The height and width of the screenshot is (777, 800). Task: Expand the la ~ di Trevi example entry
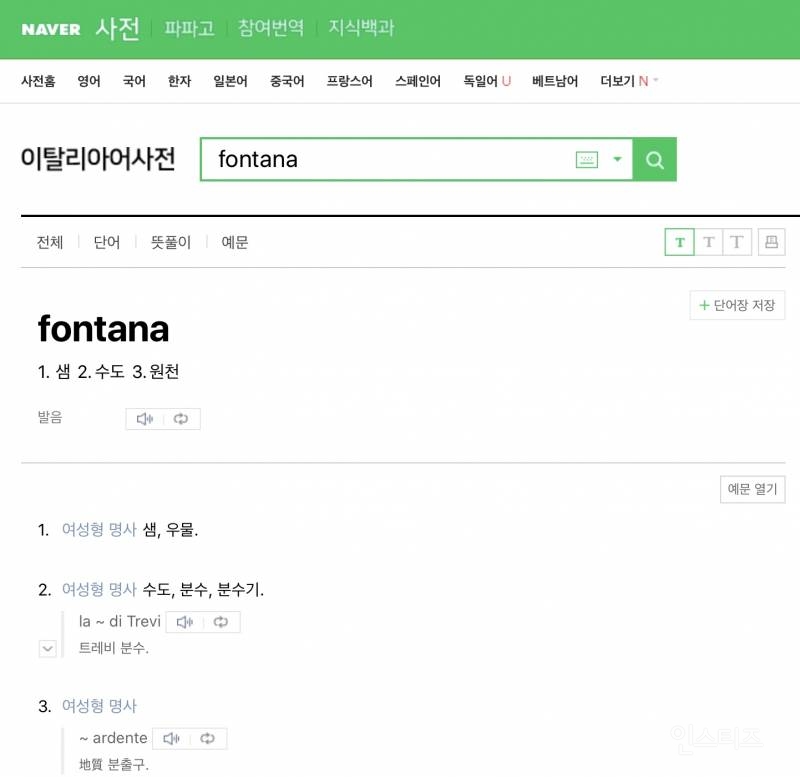[46, 648]
